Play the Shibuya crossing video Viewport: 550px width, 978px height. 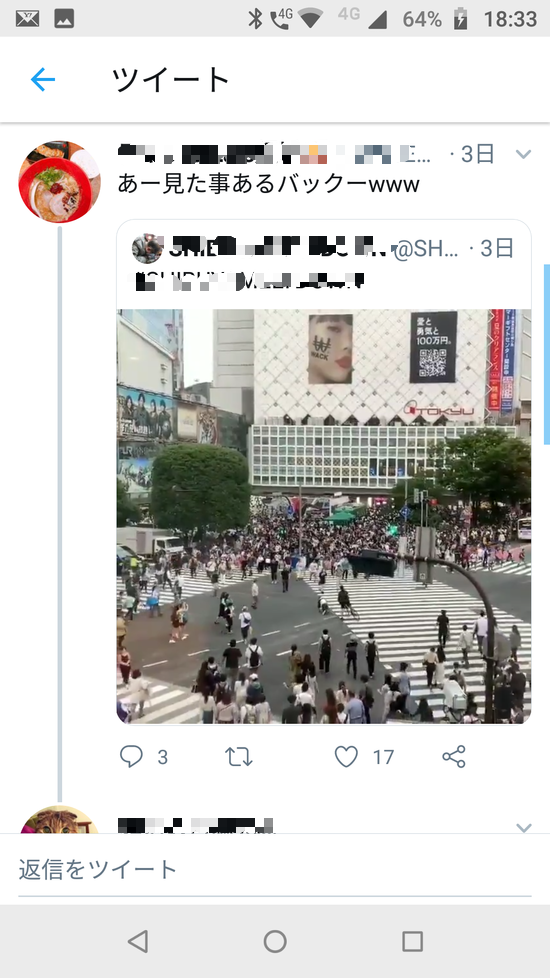(324, 516)
